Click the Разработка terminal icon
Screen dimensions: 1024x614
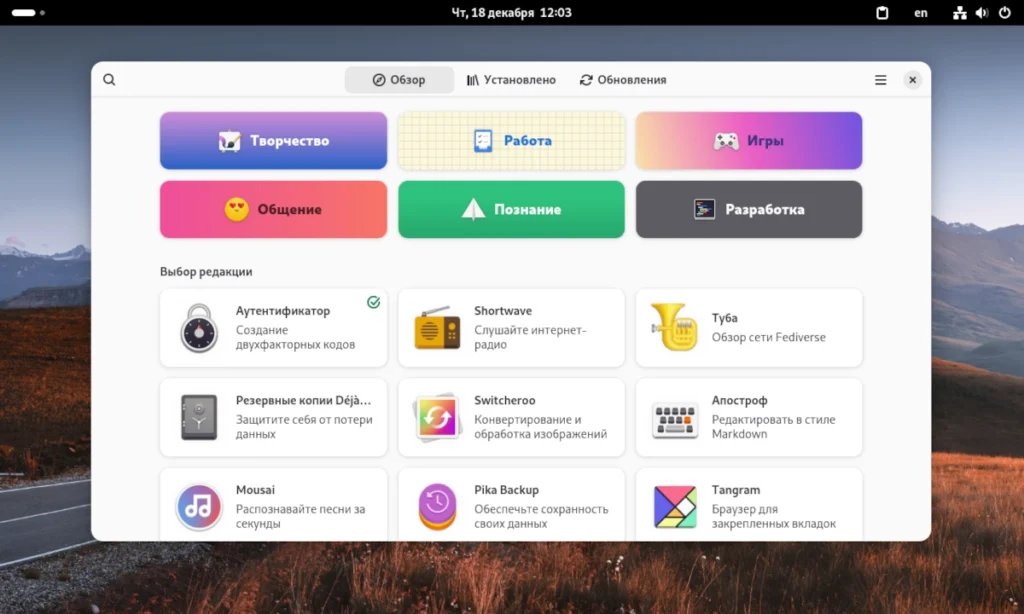pos(704,209)
